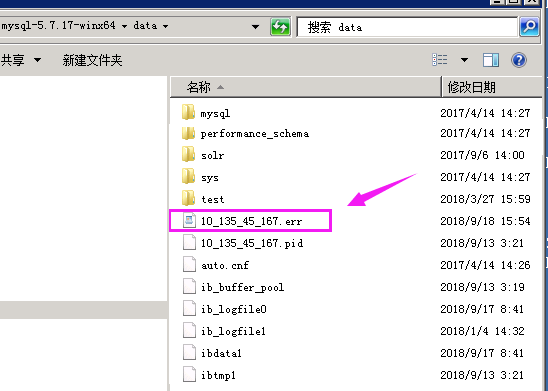Click the ibdata1 file name
This screenshot has height=391, width=548.
coord(221,353)
